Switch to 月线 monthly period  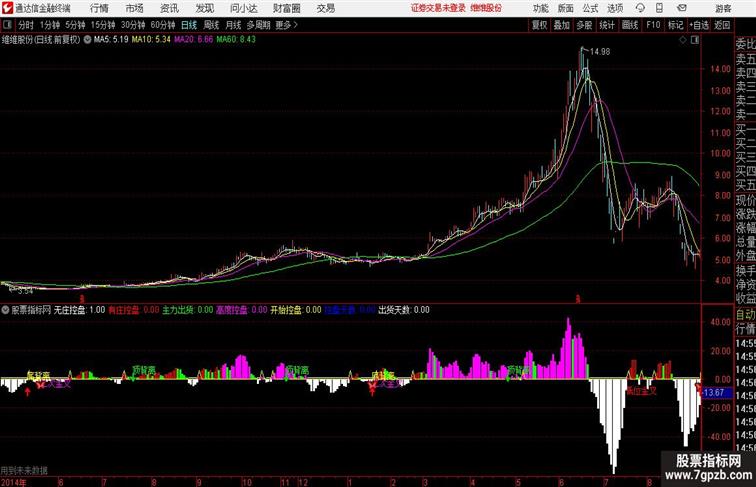(233, 25)
